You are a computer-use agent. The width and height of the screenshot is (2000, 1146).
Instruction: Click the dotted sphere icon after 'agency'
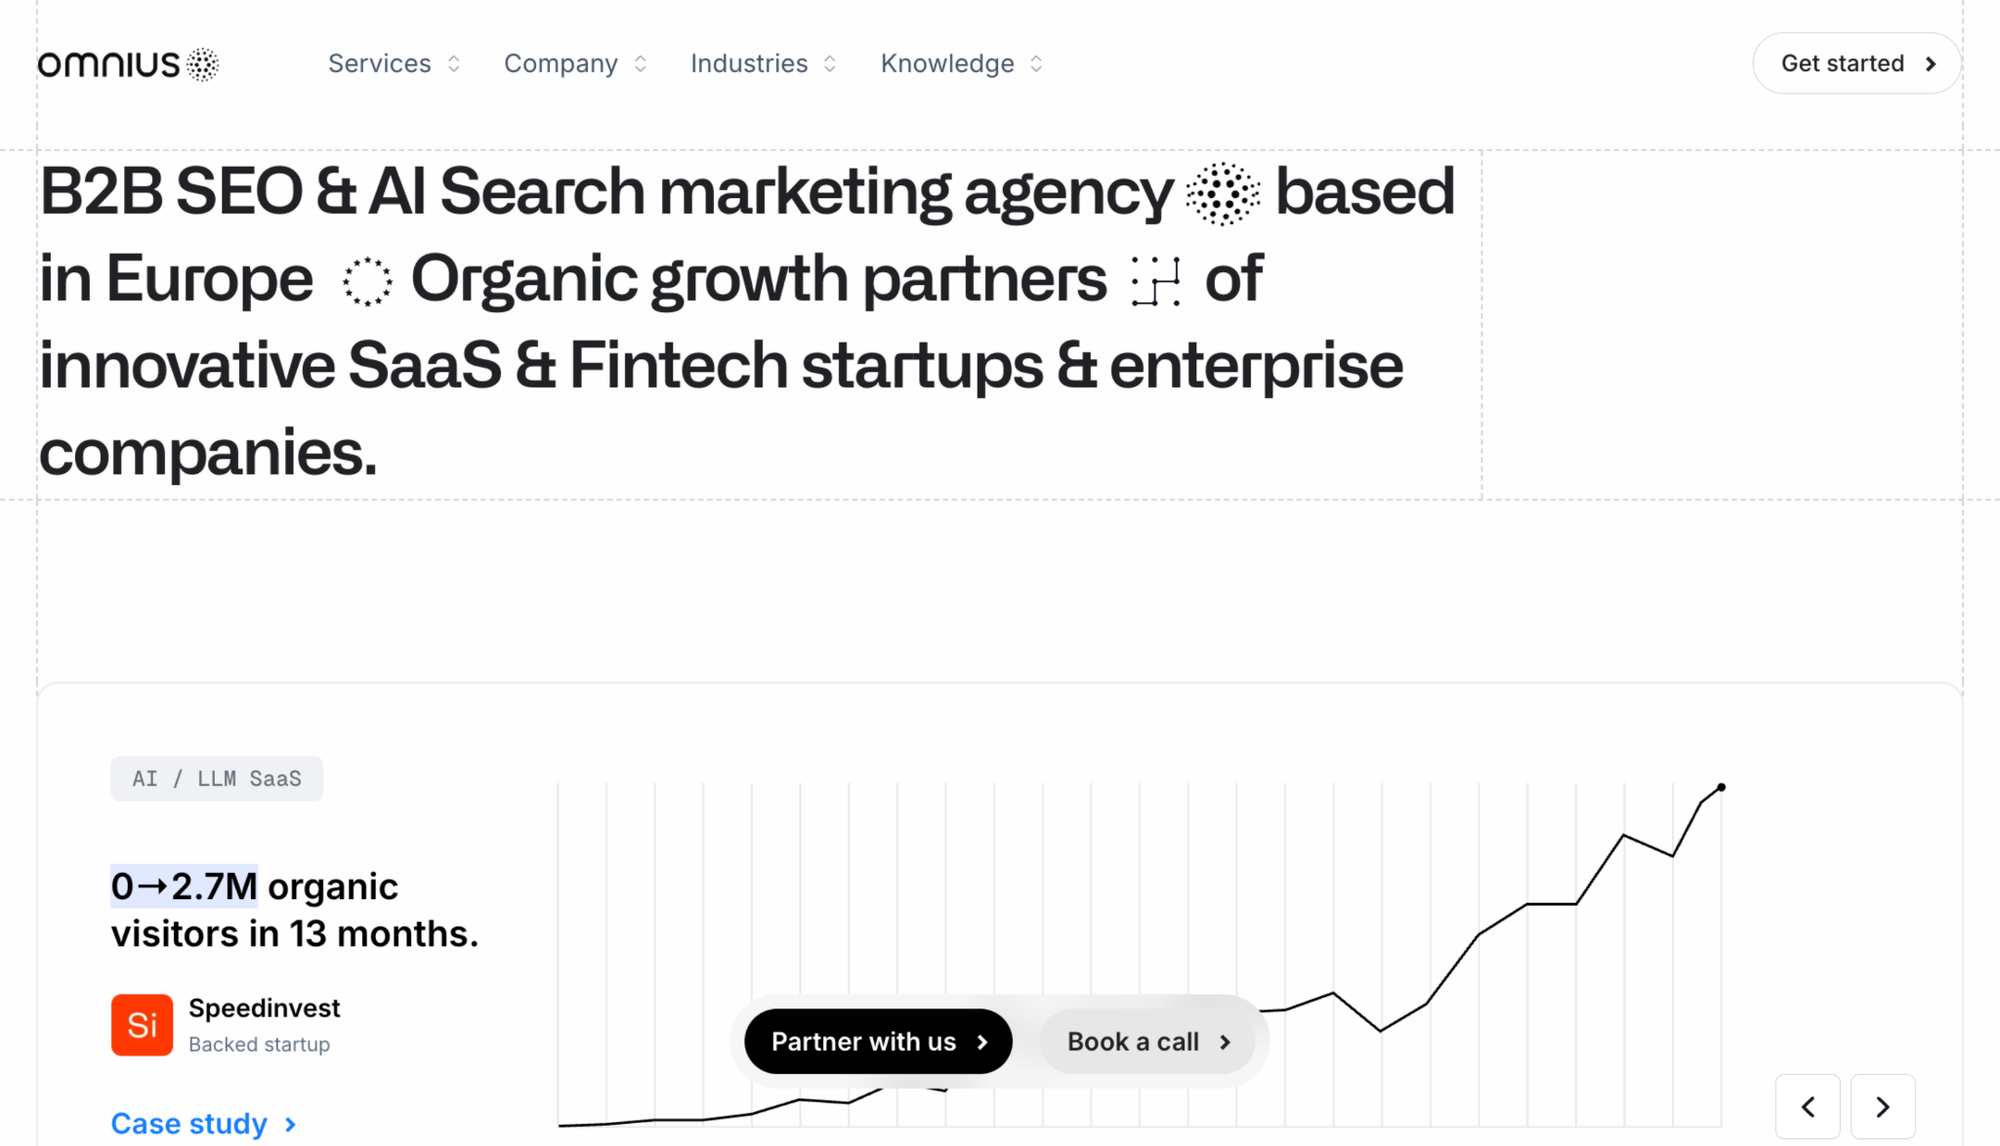pos(1222,193)
